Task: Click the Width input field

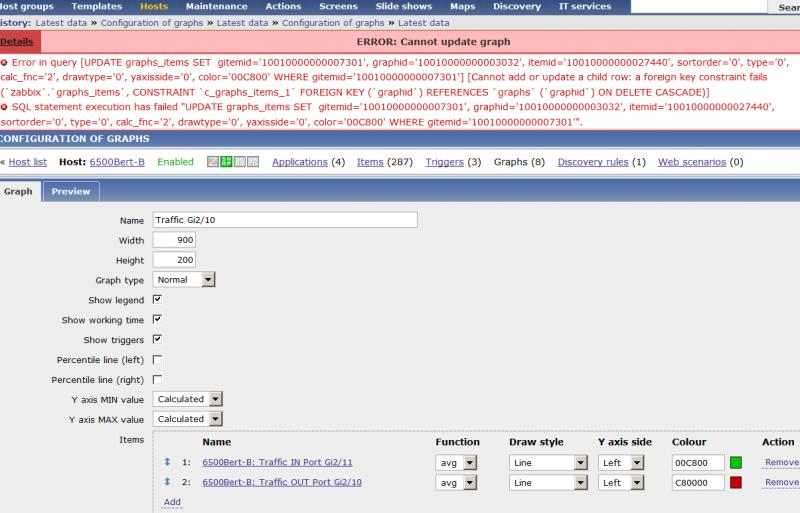Action: tap(174, 240)
